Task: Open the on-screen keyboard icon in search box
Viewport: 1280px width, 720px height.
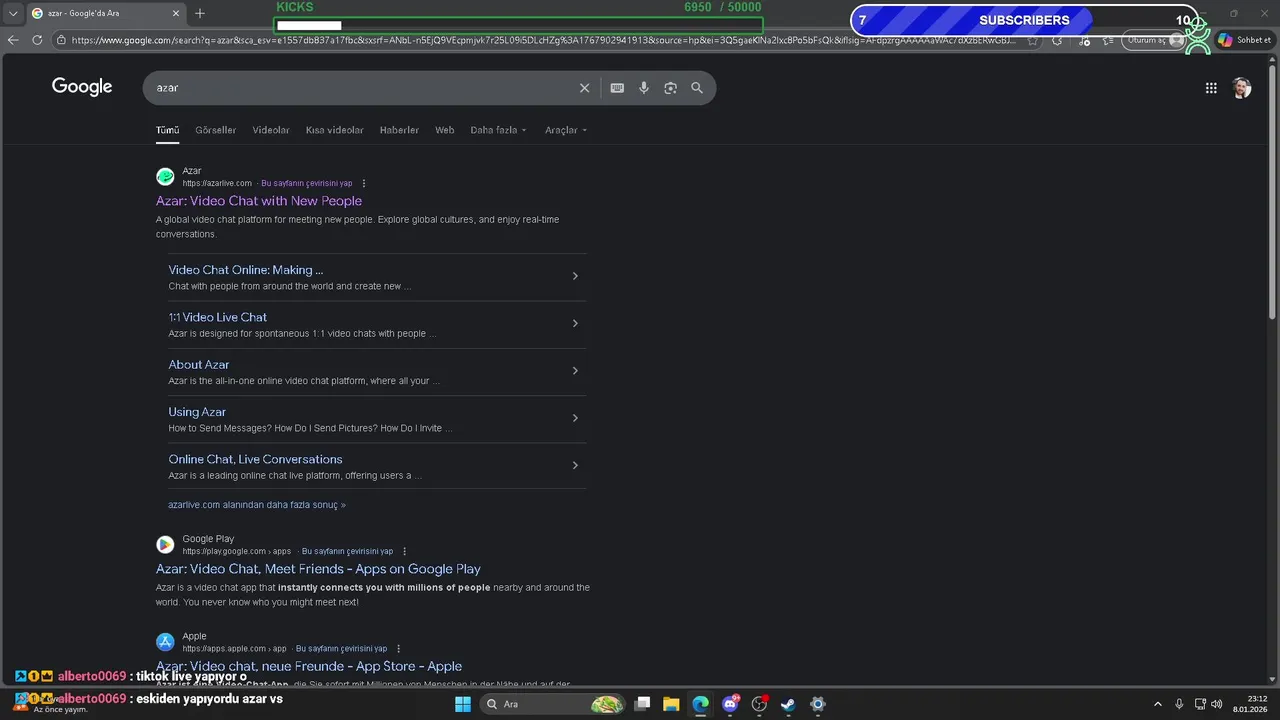Action: [617, 88]
